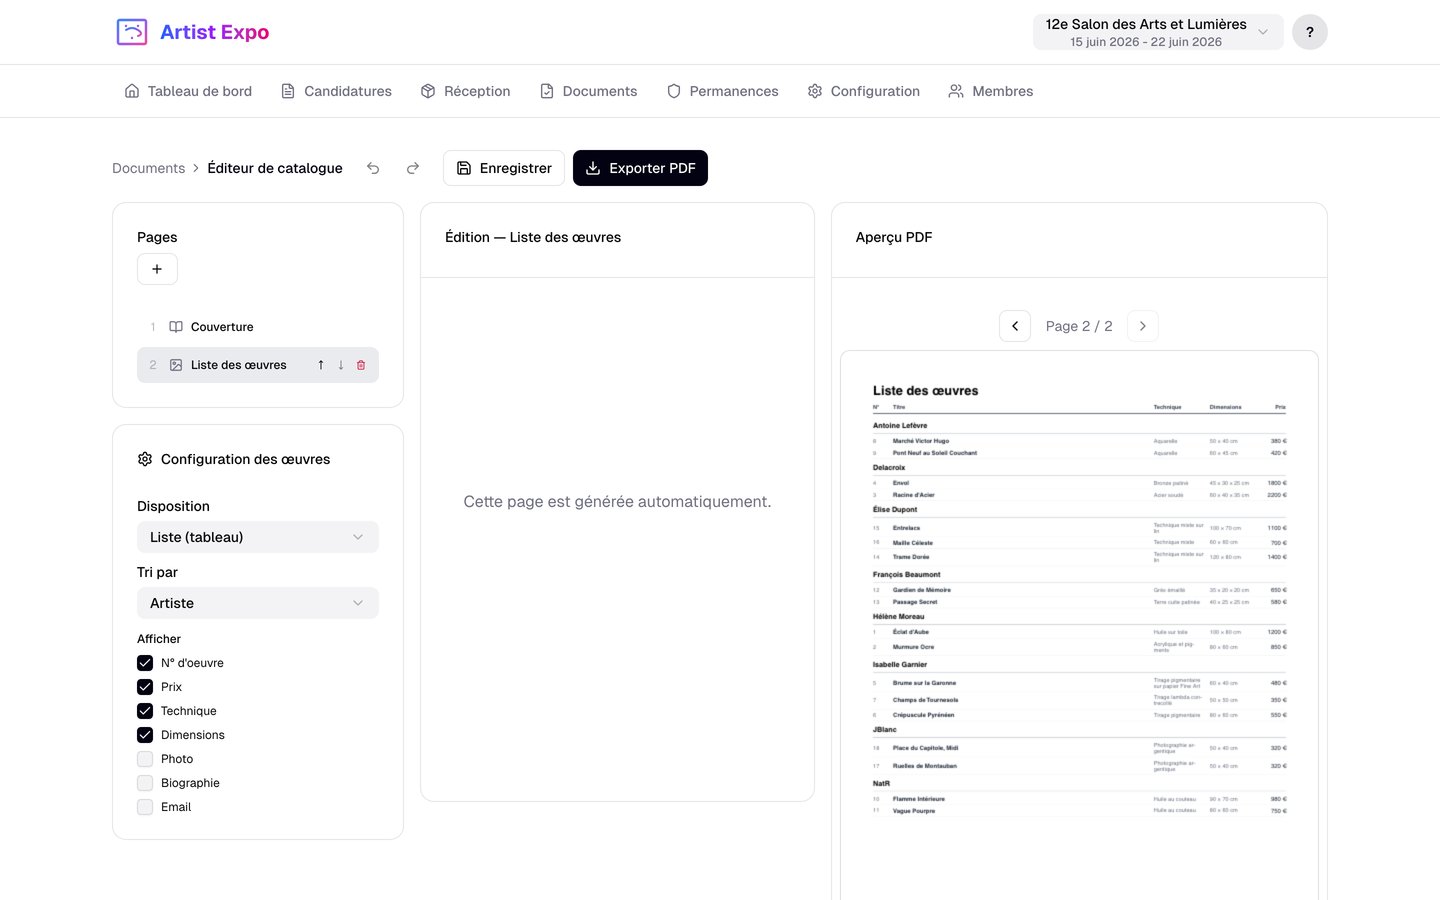Click Exporter PDF button
1440x900 pixels.
coord(640,168)
